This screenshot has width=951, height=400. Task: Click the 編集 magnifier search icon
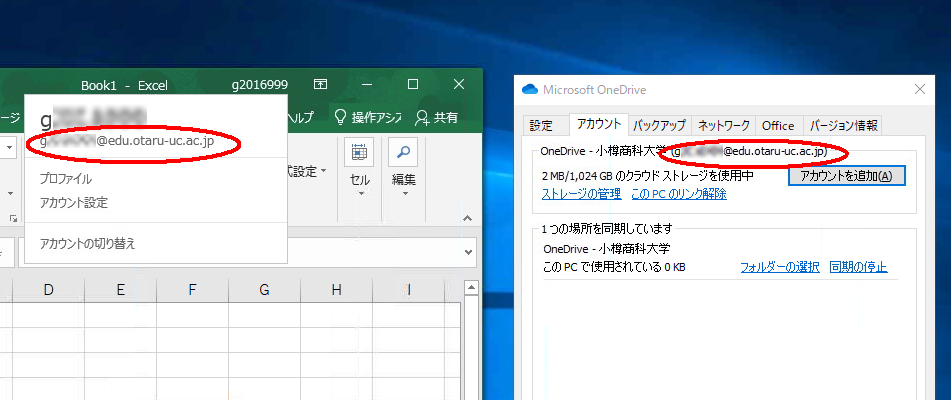tap(403, 152)
